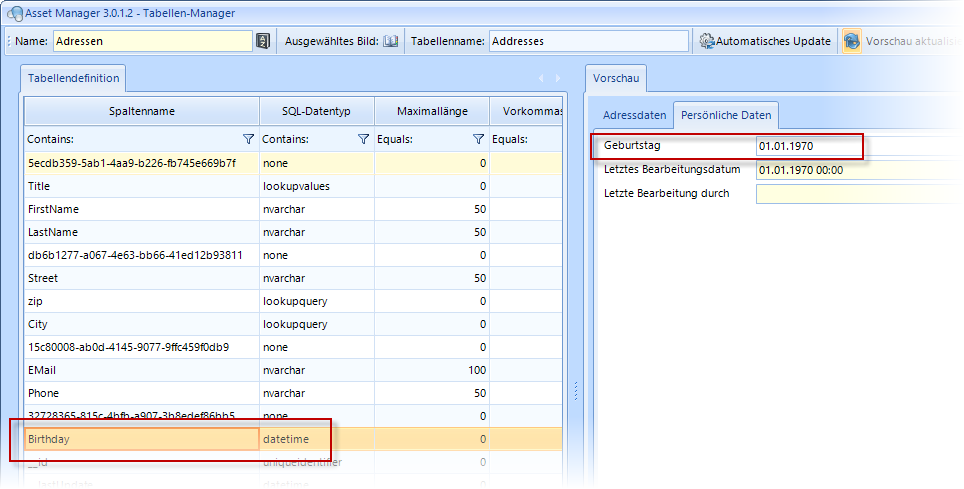Switch to the Vorschau tab
Image resolution: width=964 pixels, height=489 pixels.
click(615, 78)
